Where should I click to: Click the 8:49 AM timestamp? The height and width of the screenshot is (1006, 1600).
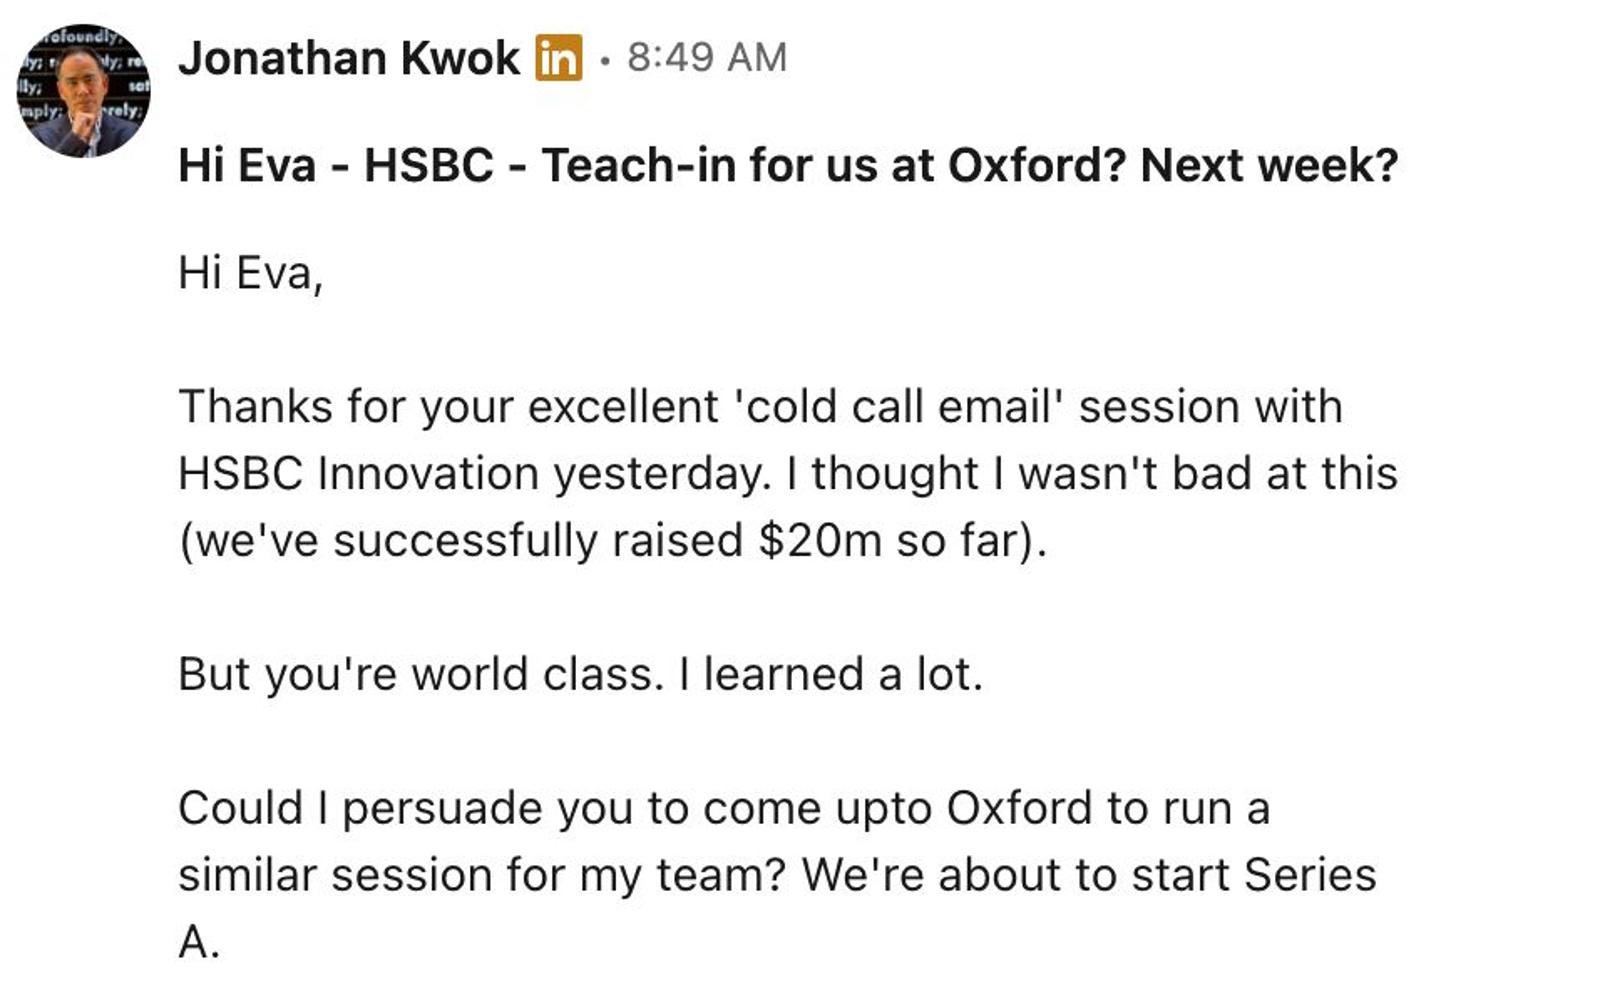pyautogui.click(x=707, y=58)
